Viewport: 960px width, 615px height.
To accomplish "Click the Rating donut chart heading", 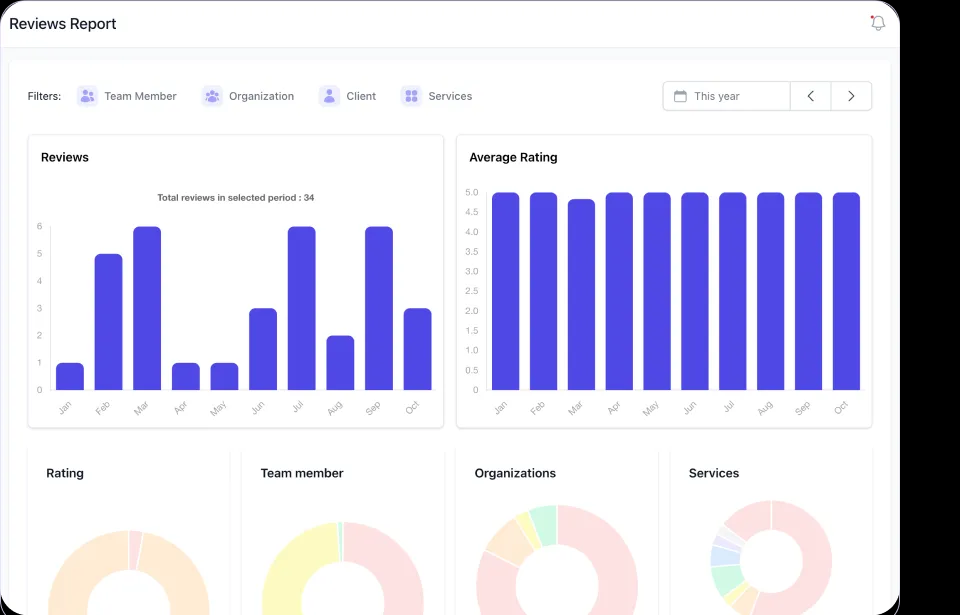I will click(x=65, y=473).
